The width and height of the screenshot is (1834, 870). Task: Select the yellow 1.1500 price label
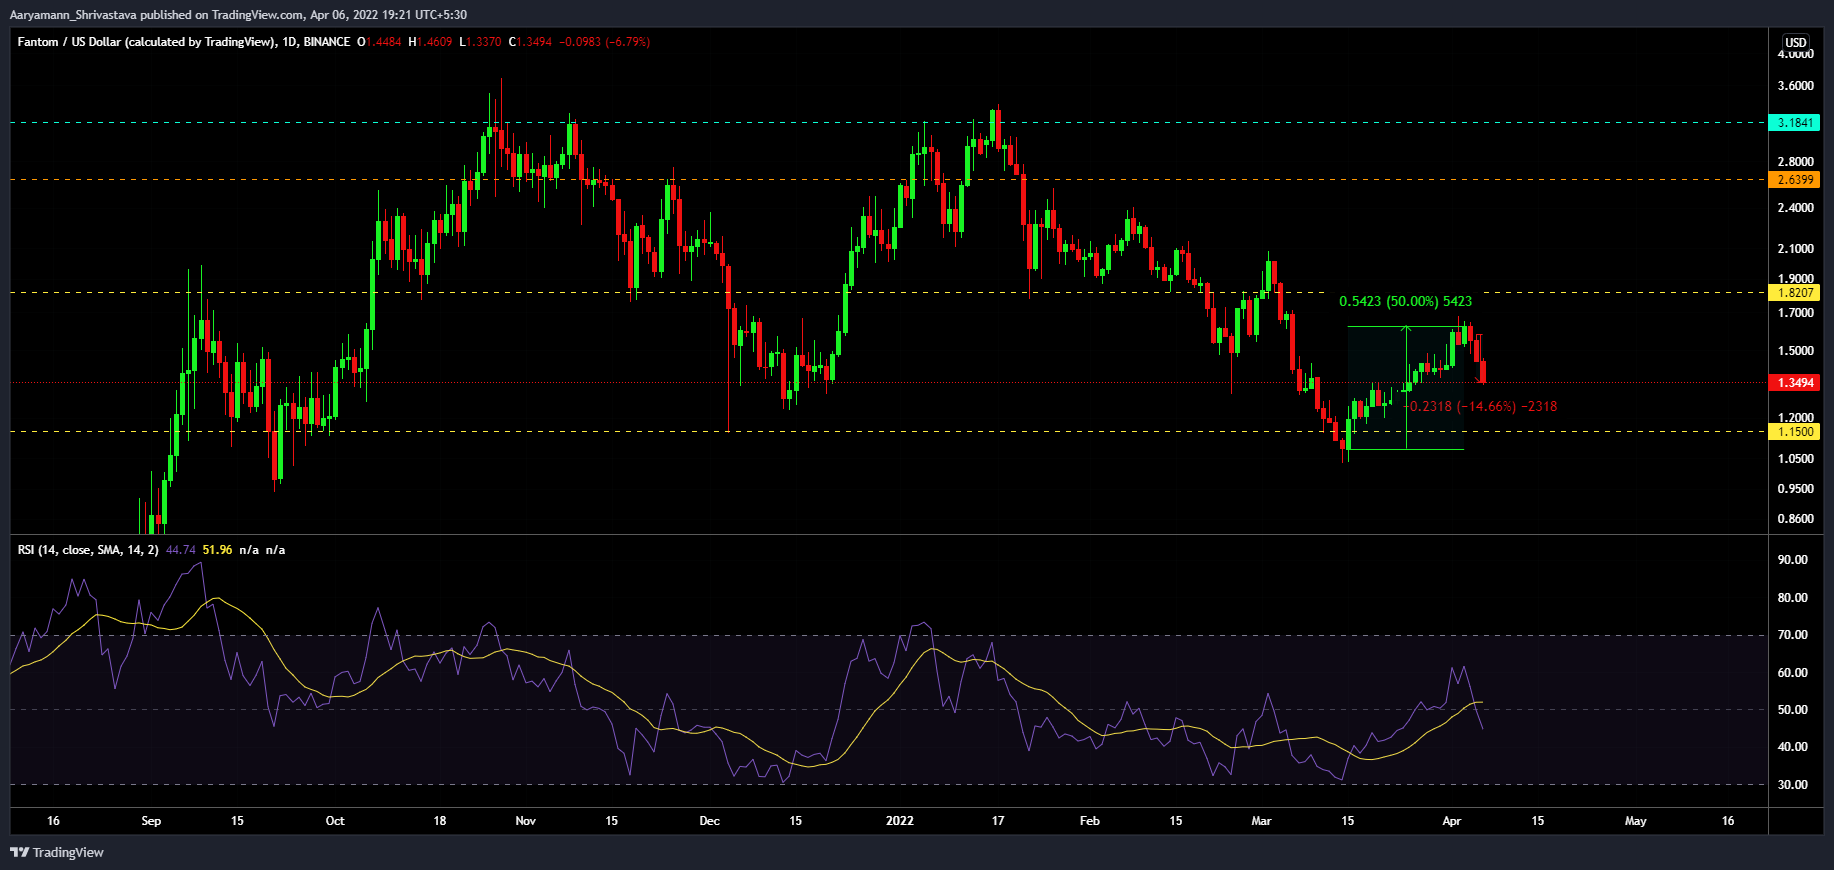click(1794, 432)
